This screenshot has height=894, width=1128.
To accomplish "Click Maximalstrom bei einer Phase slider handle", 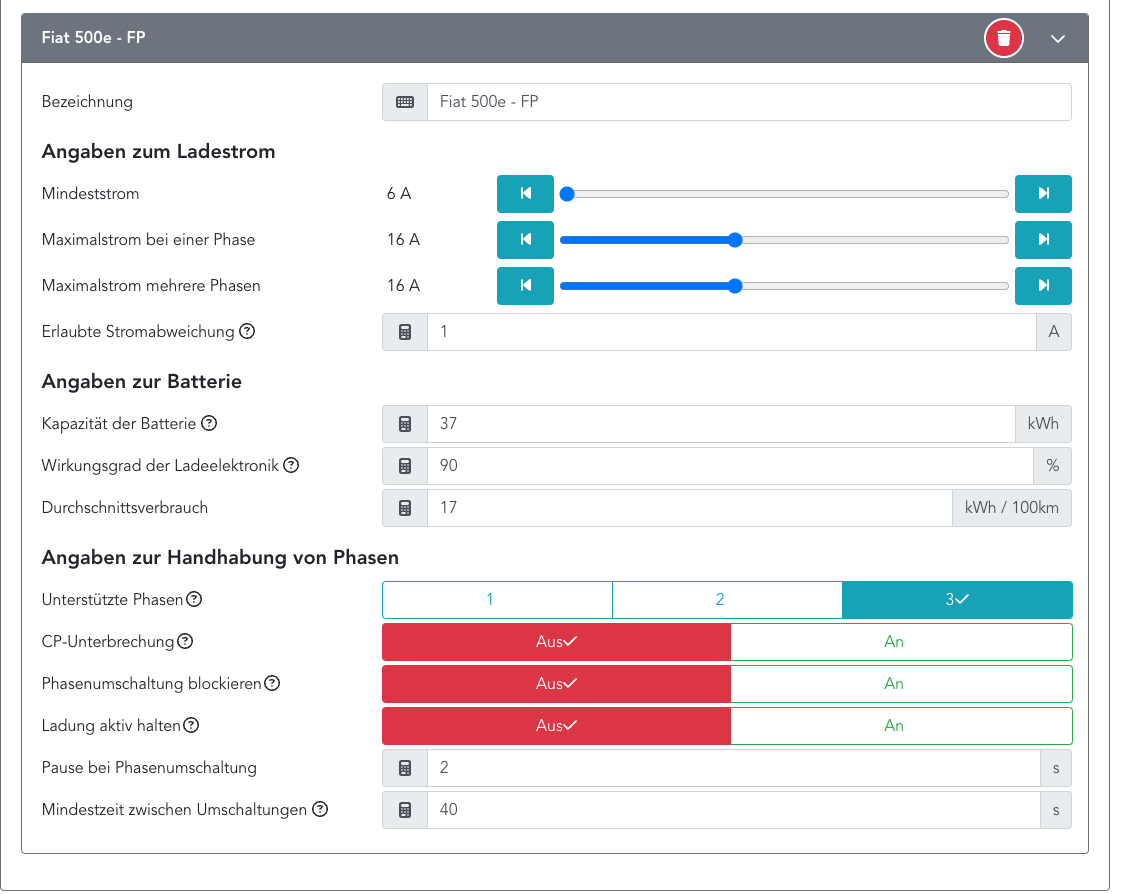I will (734, 240).
